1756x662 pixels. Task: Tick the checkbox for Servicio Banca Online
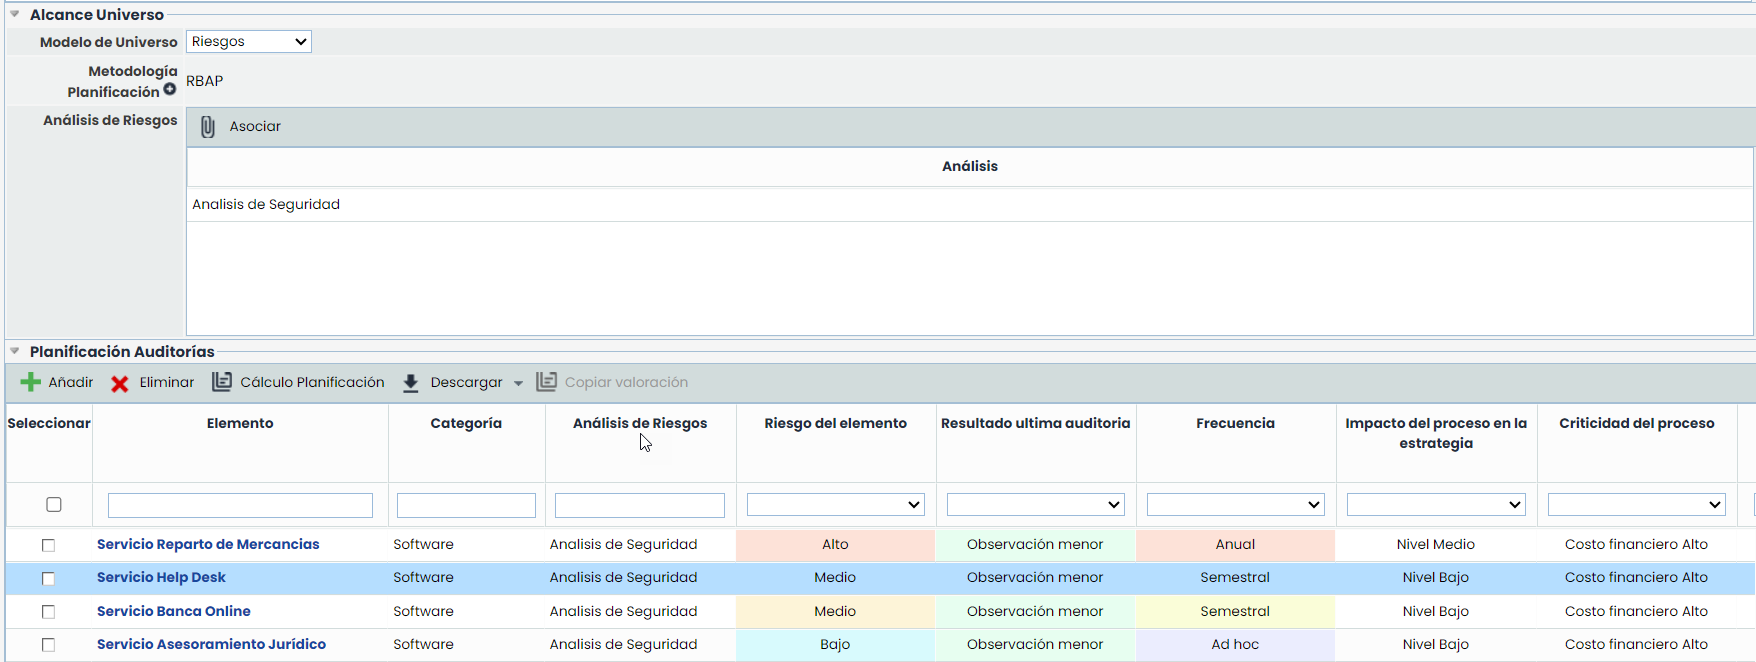[48, 612]
